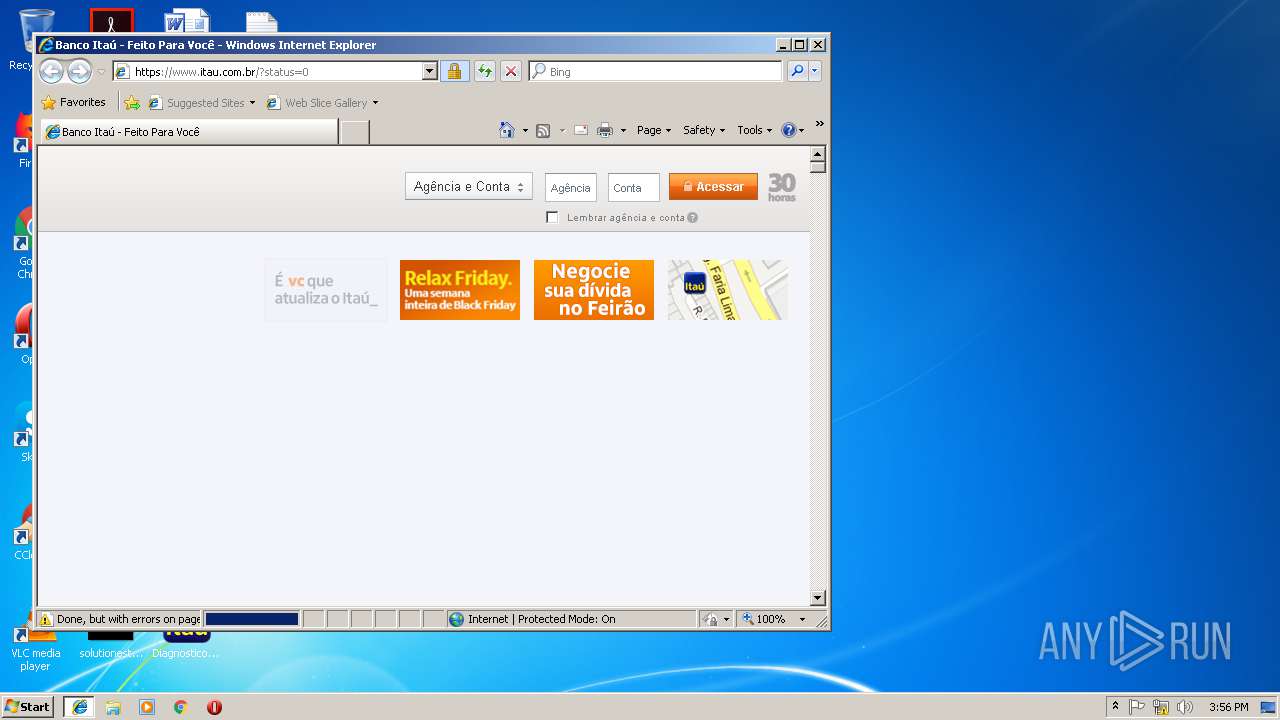Click the help icon beside Lembrar agência e conta
Image resolution: width=1280 pixels, height=720 pixels.
pyautogui.click(x=692, y=217)
